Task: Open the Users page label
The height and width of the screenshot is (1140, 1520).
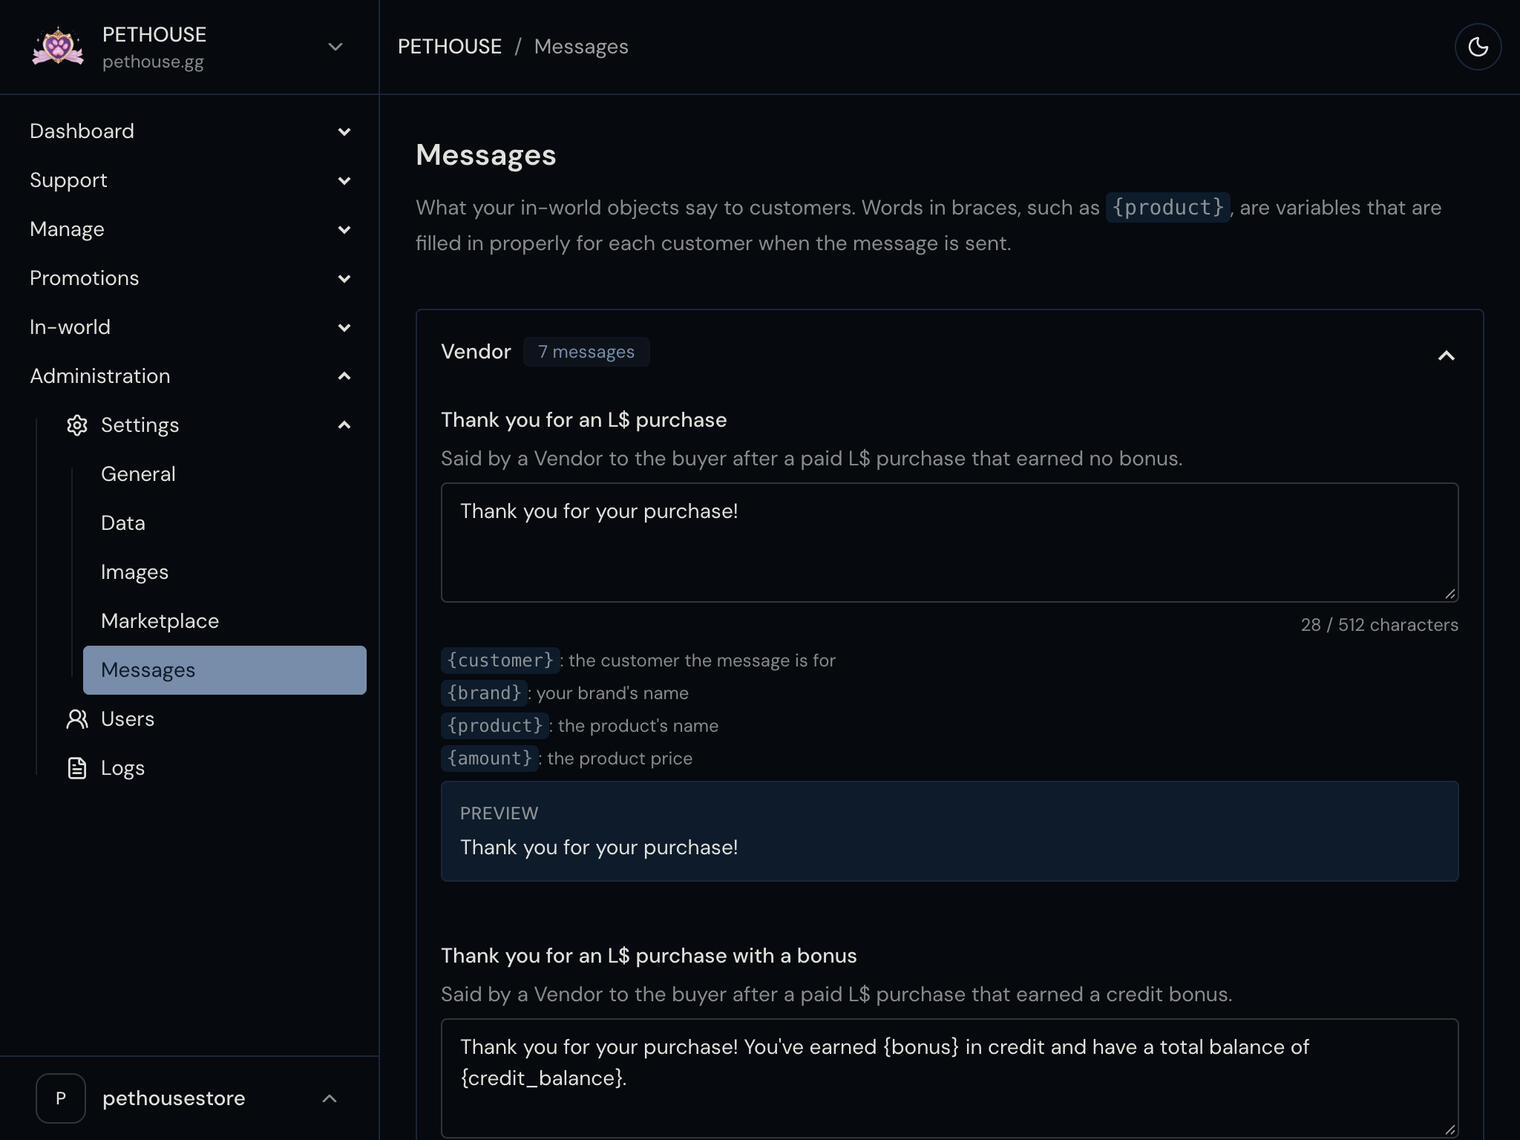Action: tap(128, 719)
